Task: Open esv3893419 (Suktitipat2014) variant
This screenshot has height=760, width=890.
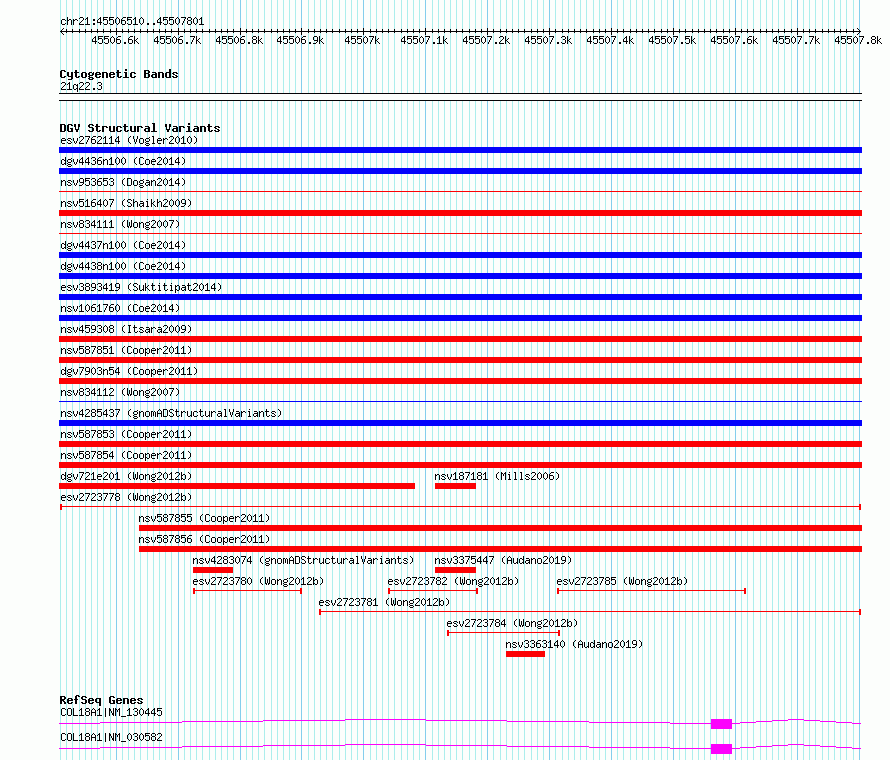Action: 141,287
